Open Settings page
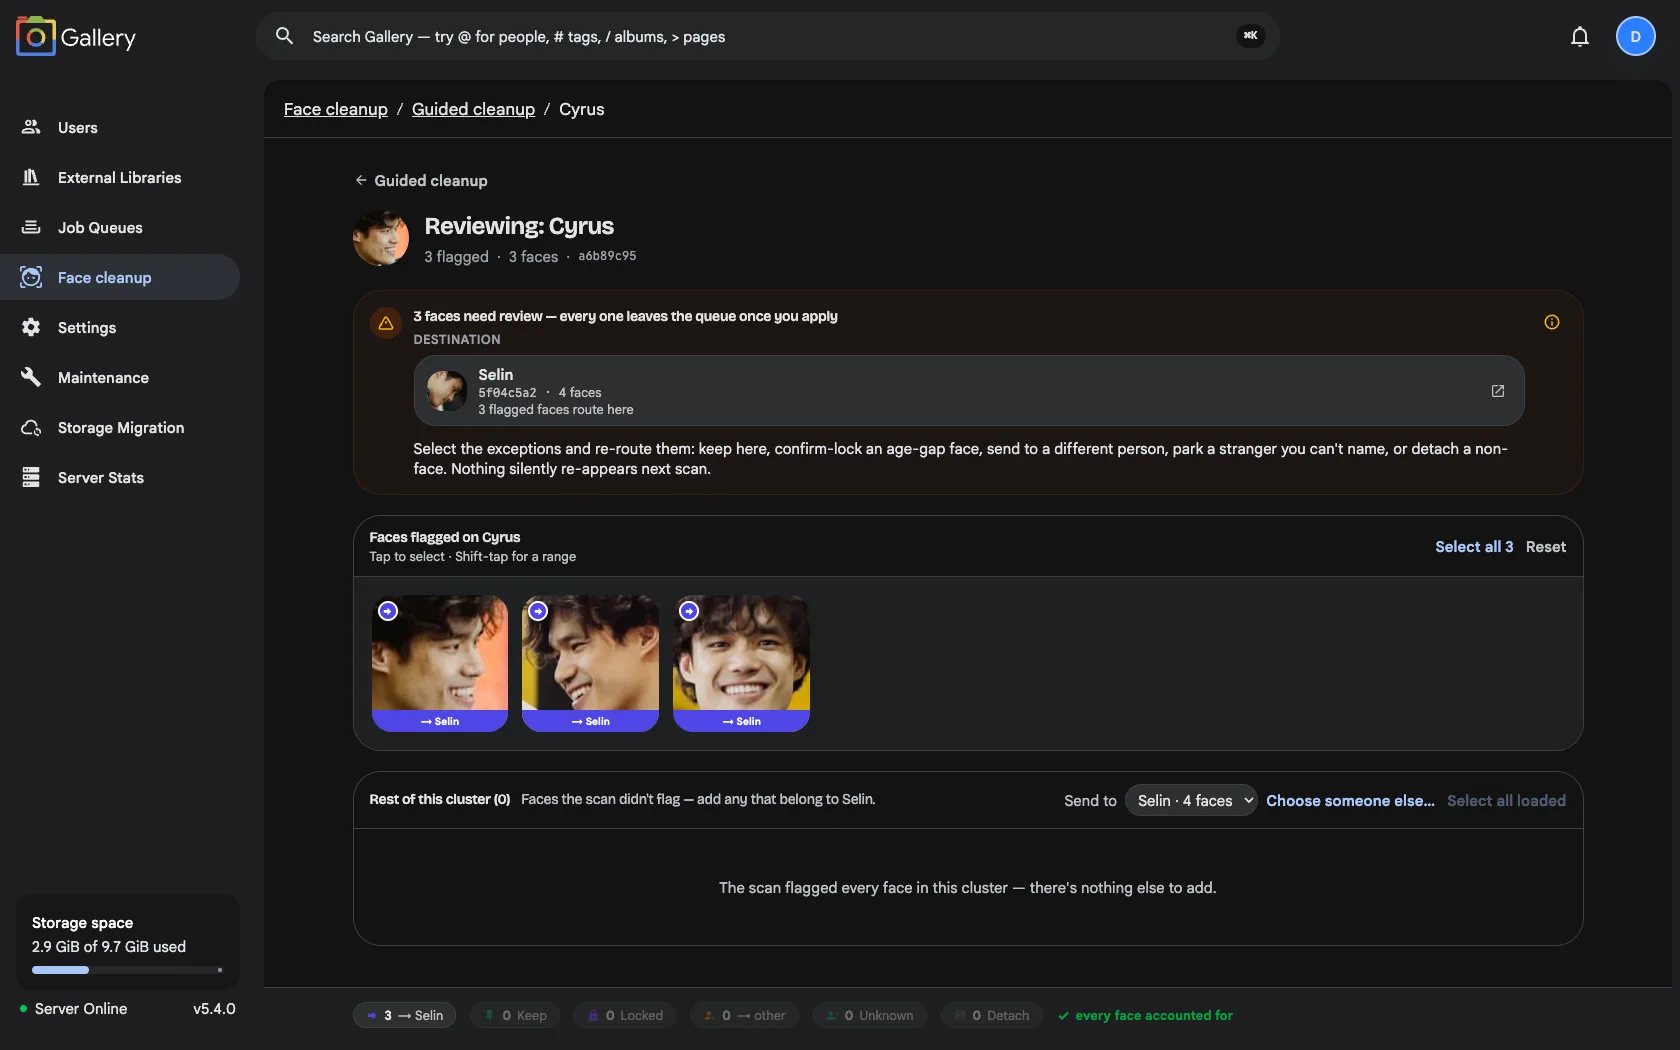This screenshot has height=1050, width=1680. click(x=120, y=327)
